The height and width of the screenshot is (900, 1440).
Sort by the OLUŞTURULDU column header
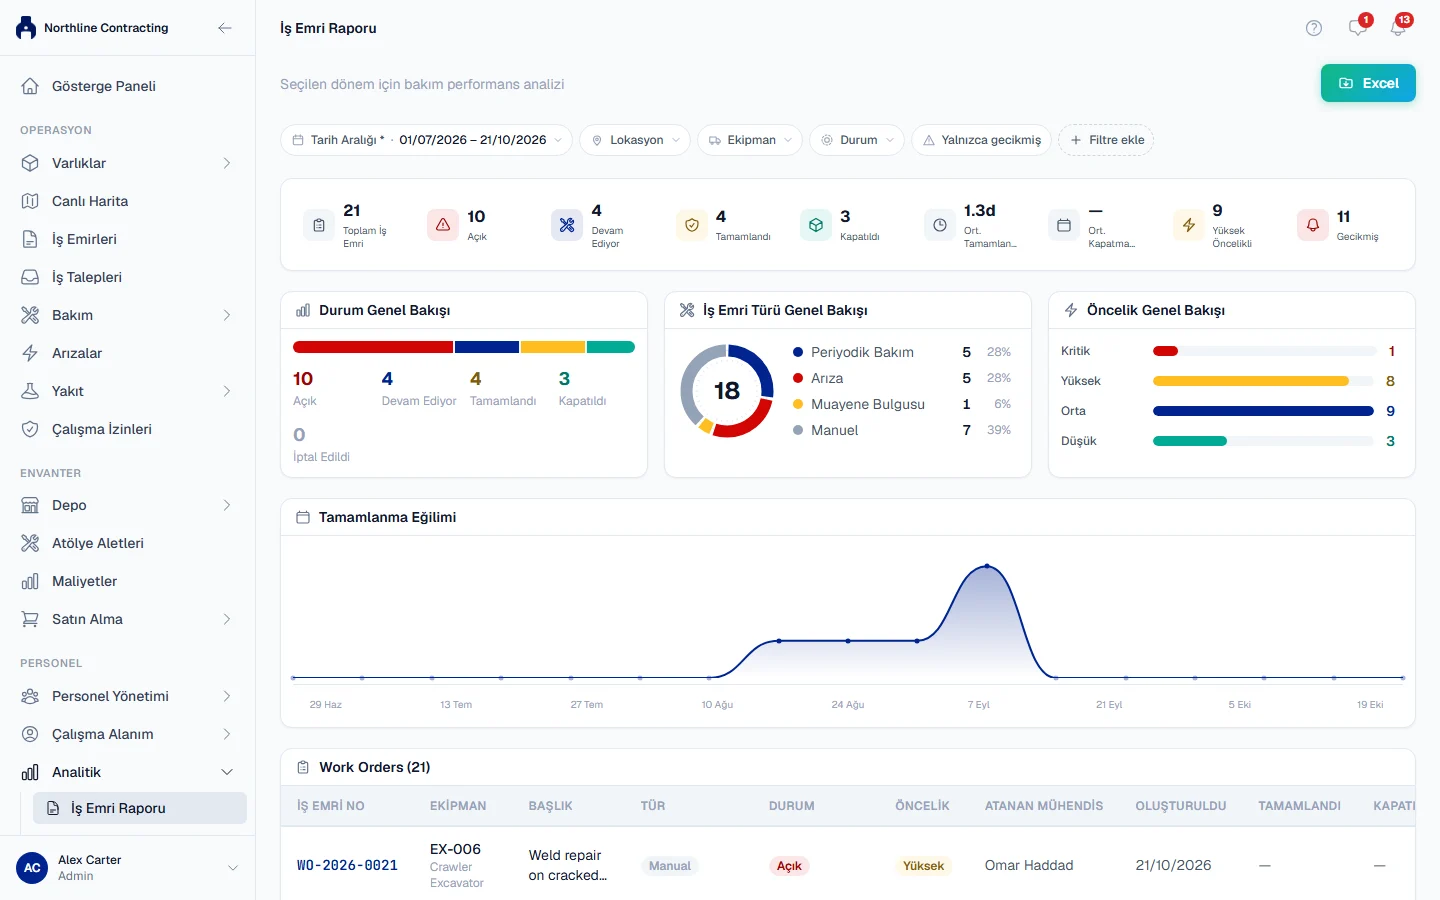tap(1181, 806)
